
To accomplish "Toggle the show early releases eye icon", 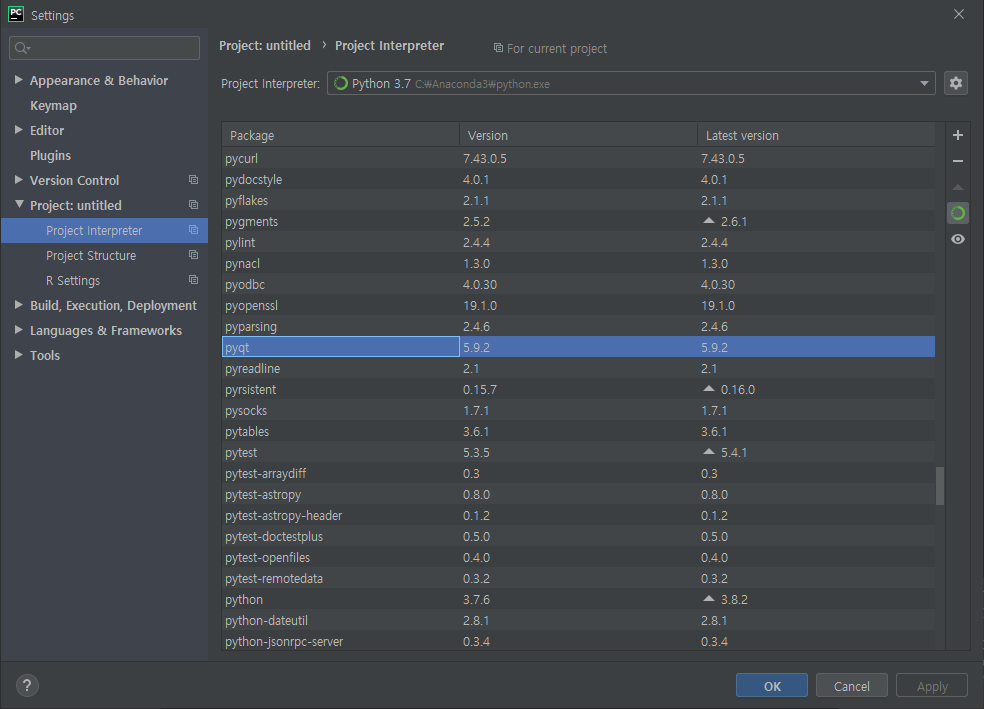I will (958, 239).
